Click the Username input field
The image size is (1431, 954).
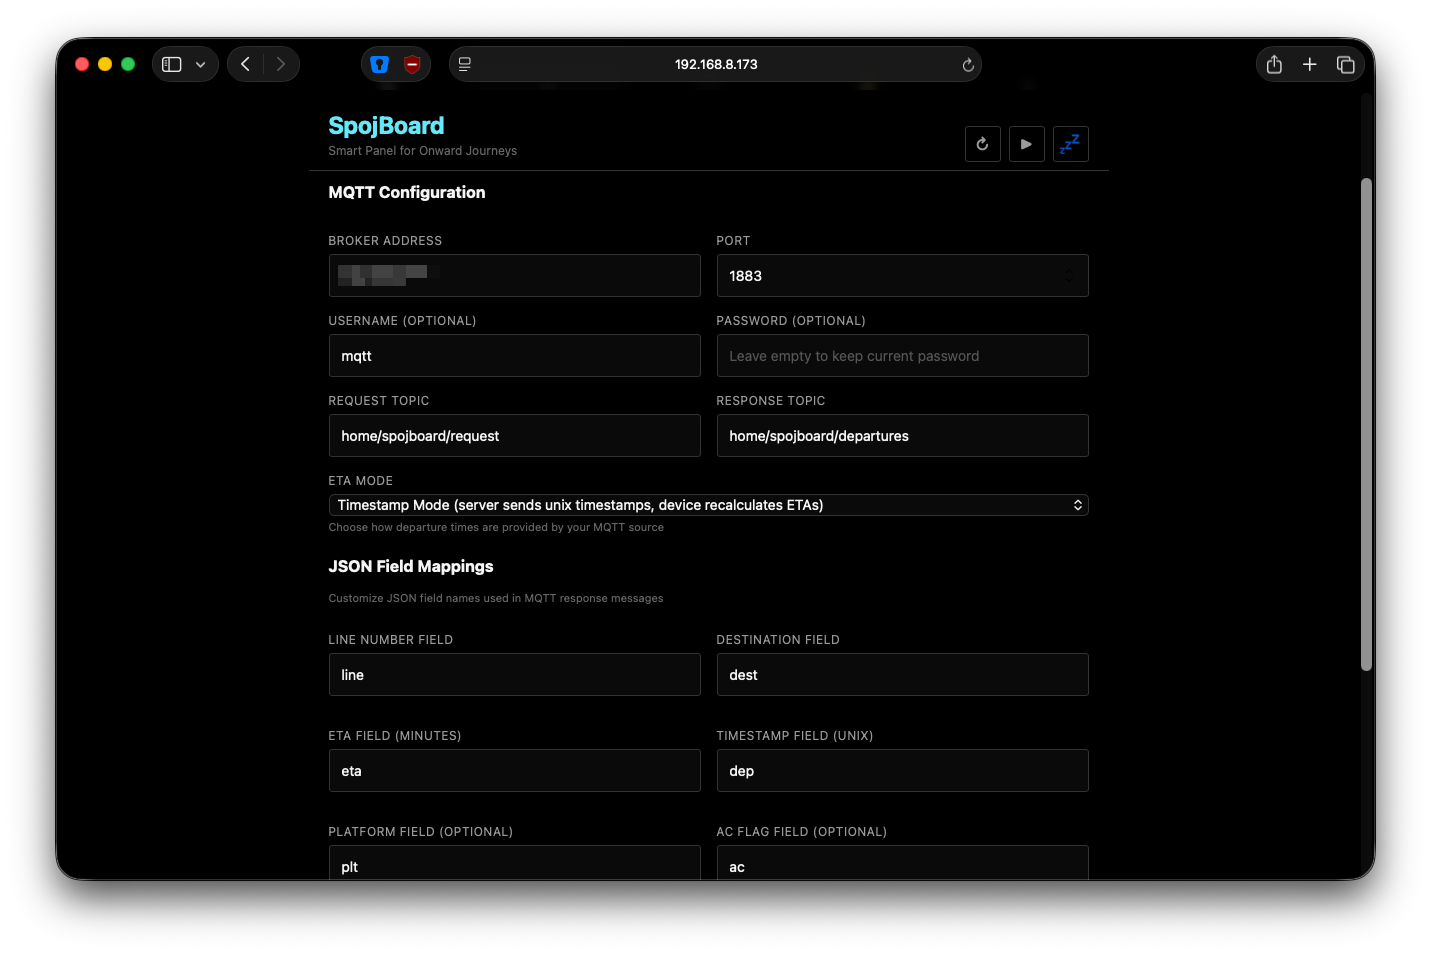[x=514, y=356]
